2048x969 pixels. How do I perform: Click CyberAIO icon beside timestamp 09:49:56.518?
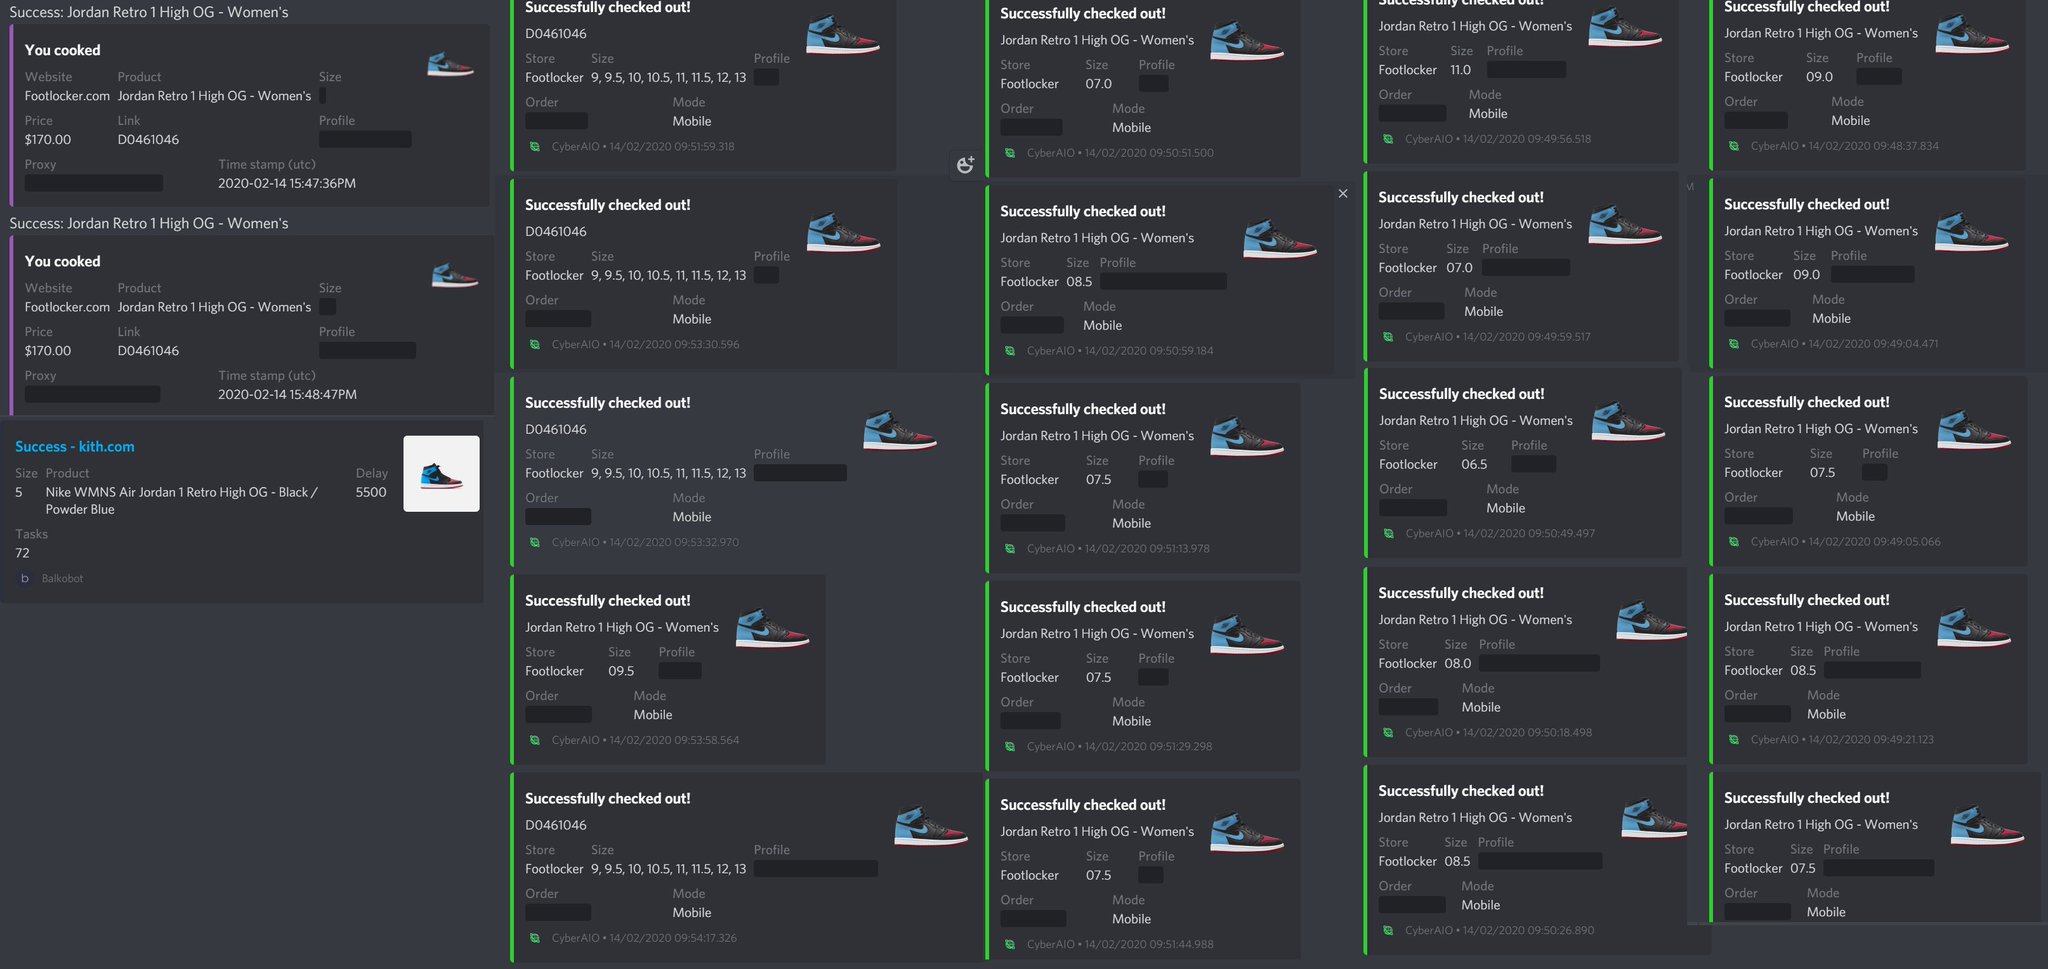click(1388, 139)
